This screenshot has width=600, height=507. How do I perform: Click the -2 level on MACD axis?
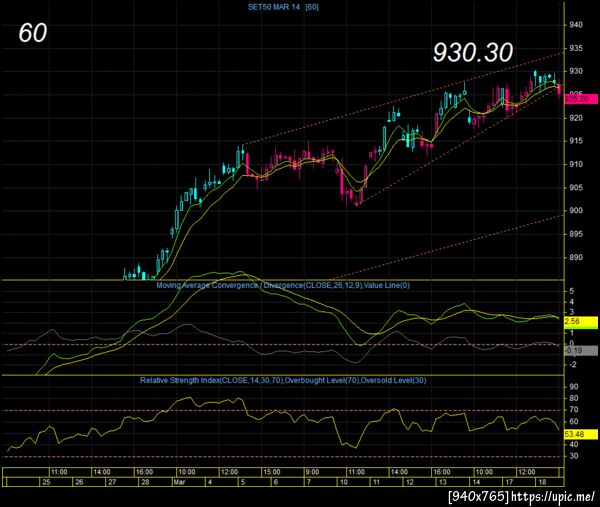point(572,365)
